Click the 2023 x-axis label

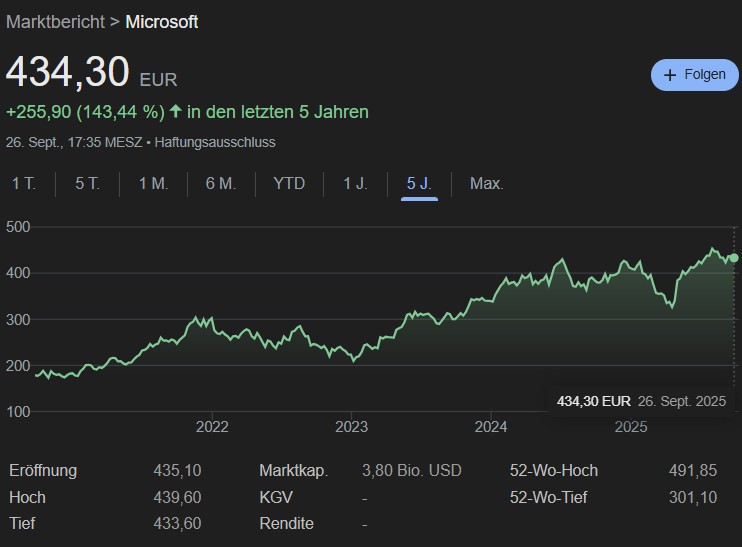point(352,427)
